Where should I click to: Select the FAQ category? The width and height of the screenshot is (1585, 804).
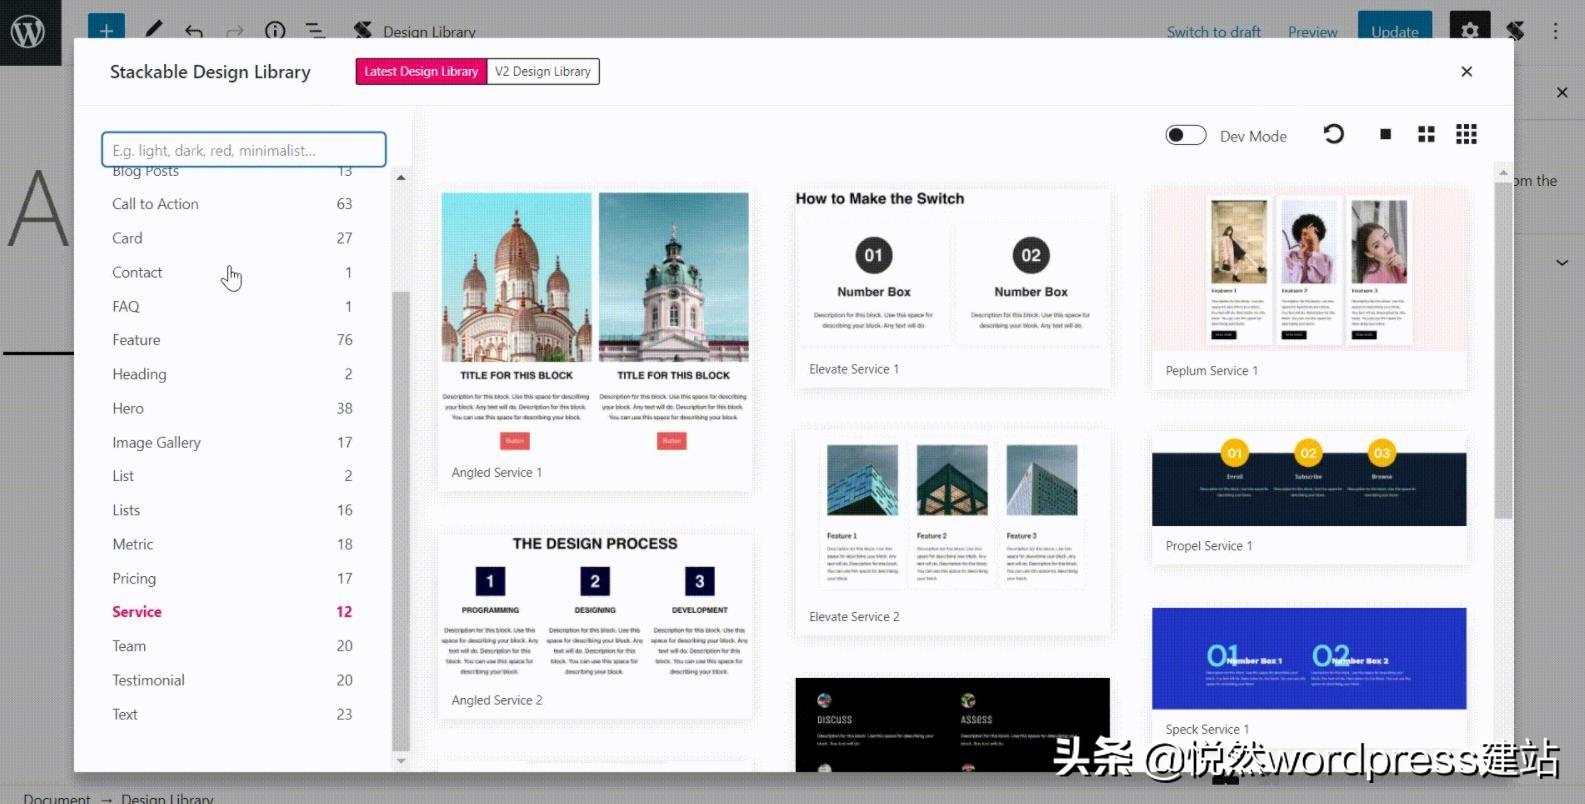(232, 306)
